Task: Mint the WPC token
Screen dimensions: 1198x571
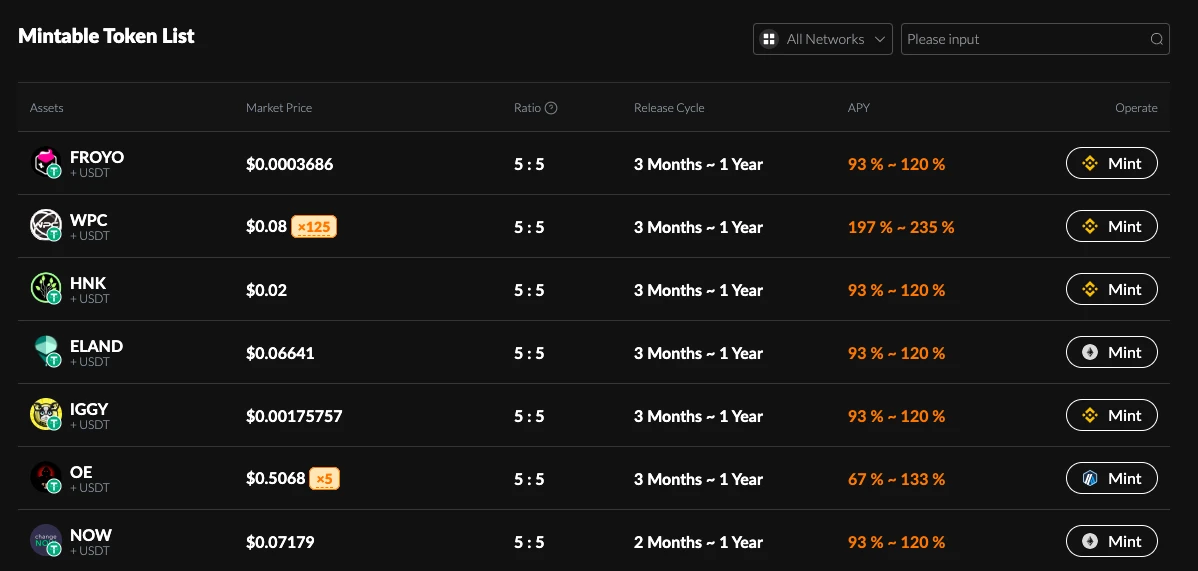Action: (x=1111, y=226)
